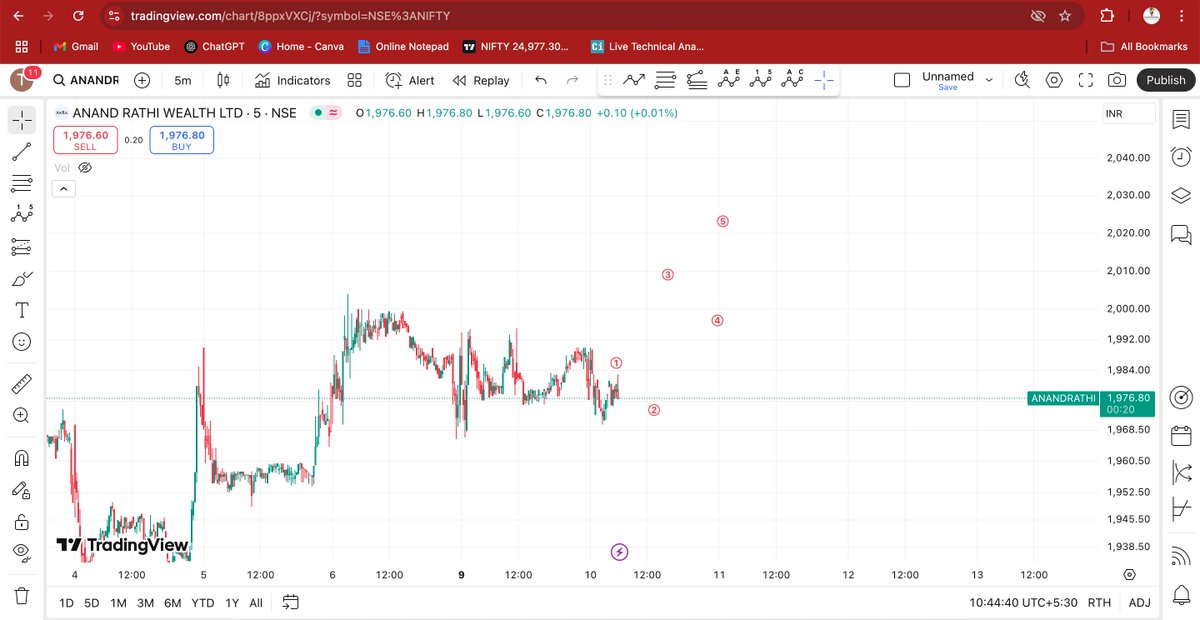Open the indicator templates grid menu
Screen dimensions: 1200x620
coord(355,80)
